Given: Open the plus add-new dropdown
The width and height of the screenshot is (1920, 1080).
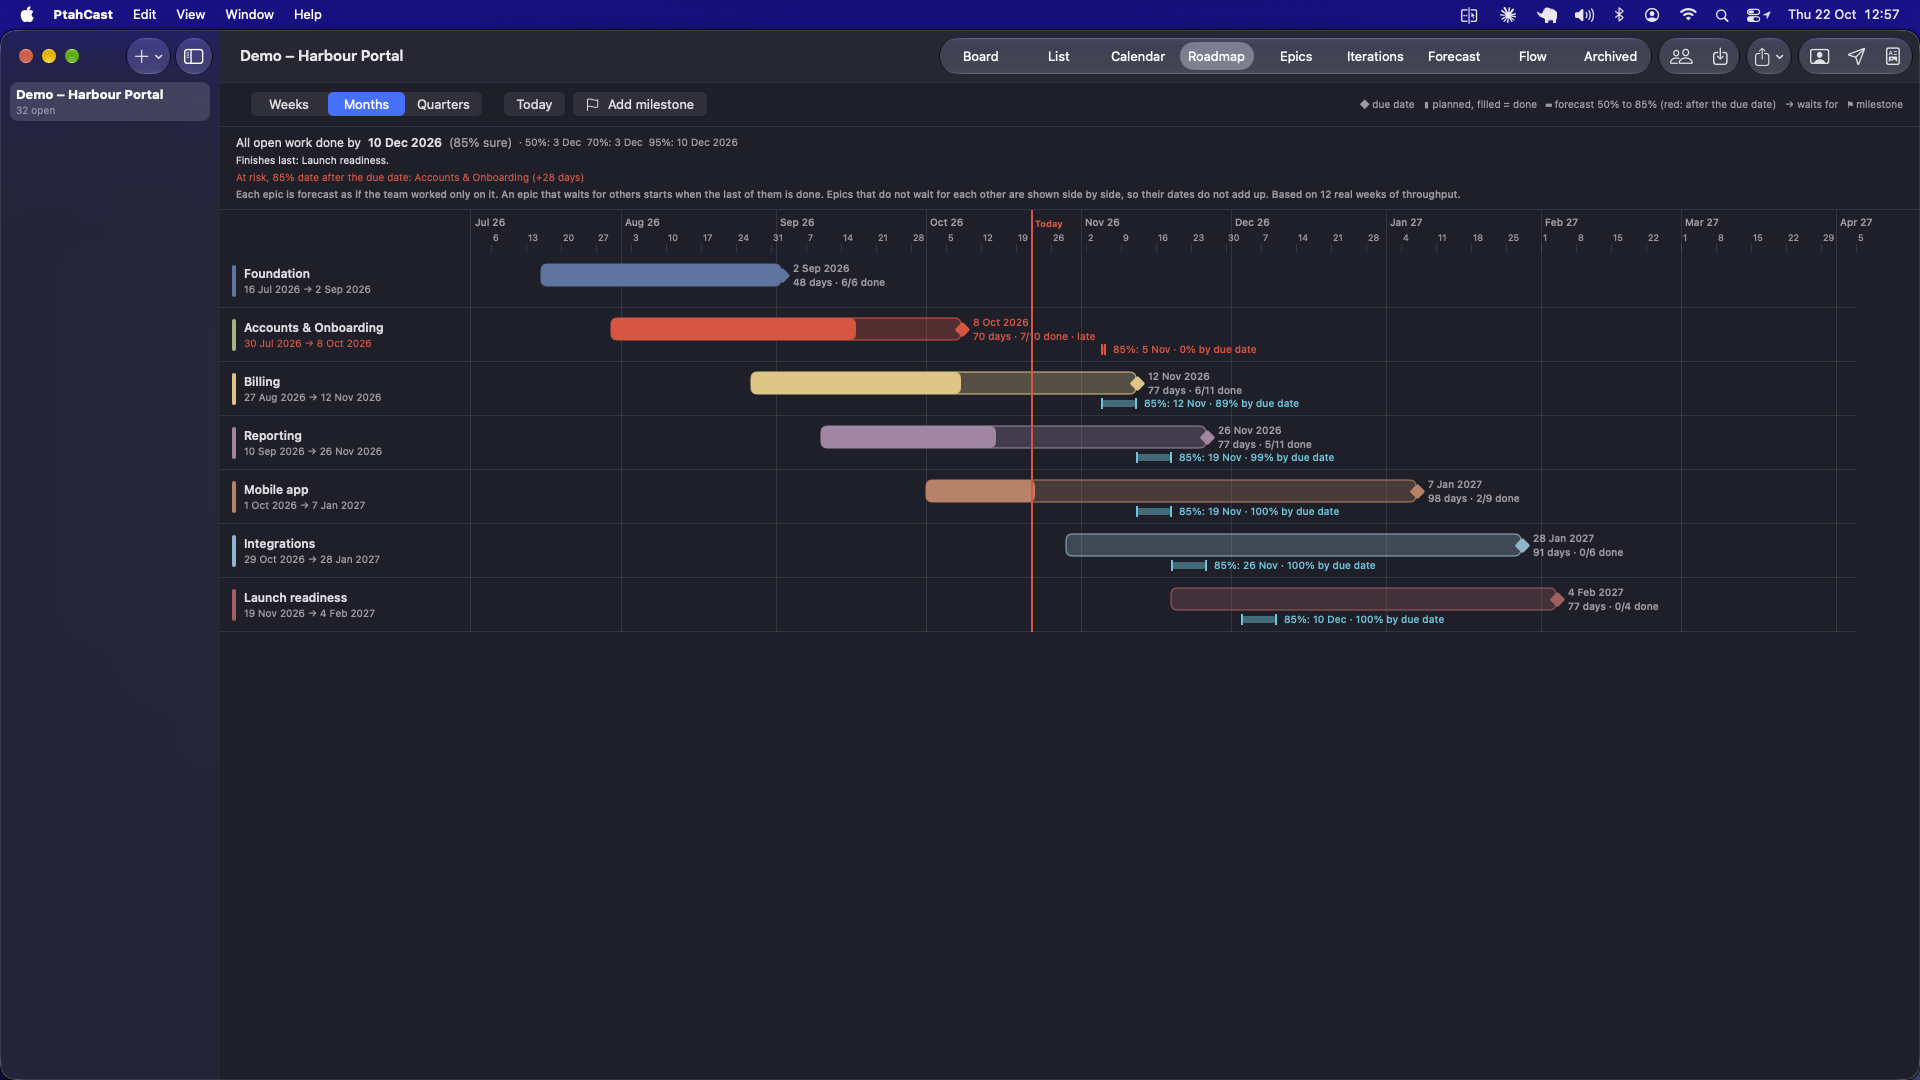Looking at the screenshot, I should pos(148,57).
